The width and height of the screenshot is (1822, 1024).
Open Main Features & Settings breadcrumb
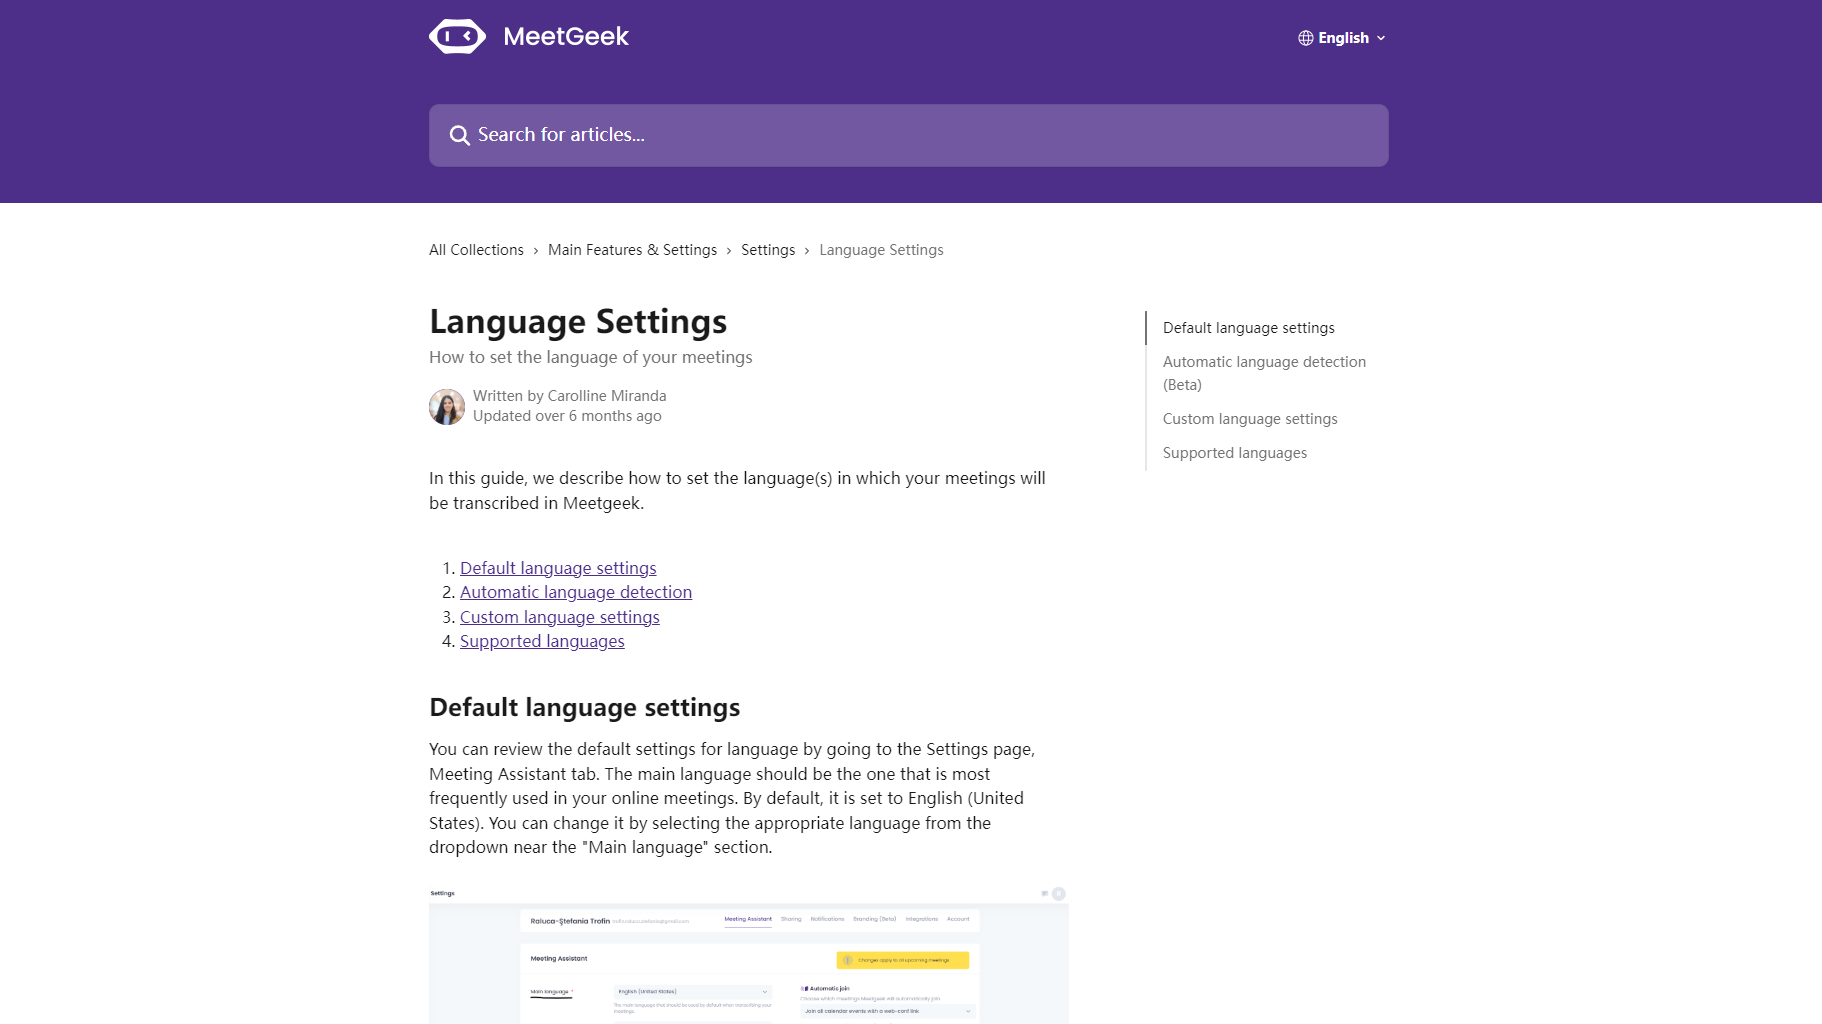tap(632, 250)
